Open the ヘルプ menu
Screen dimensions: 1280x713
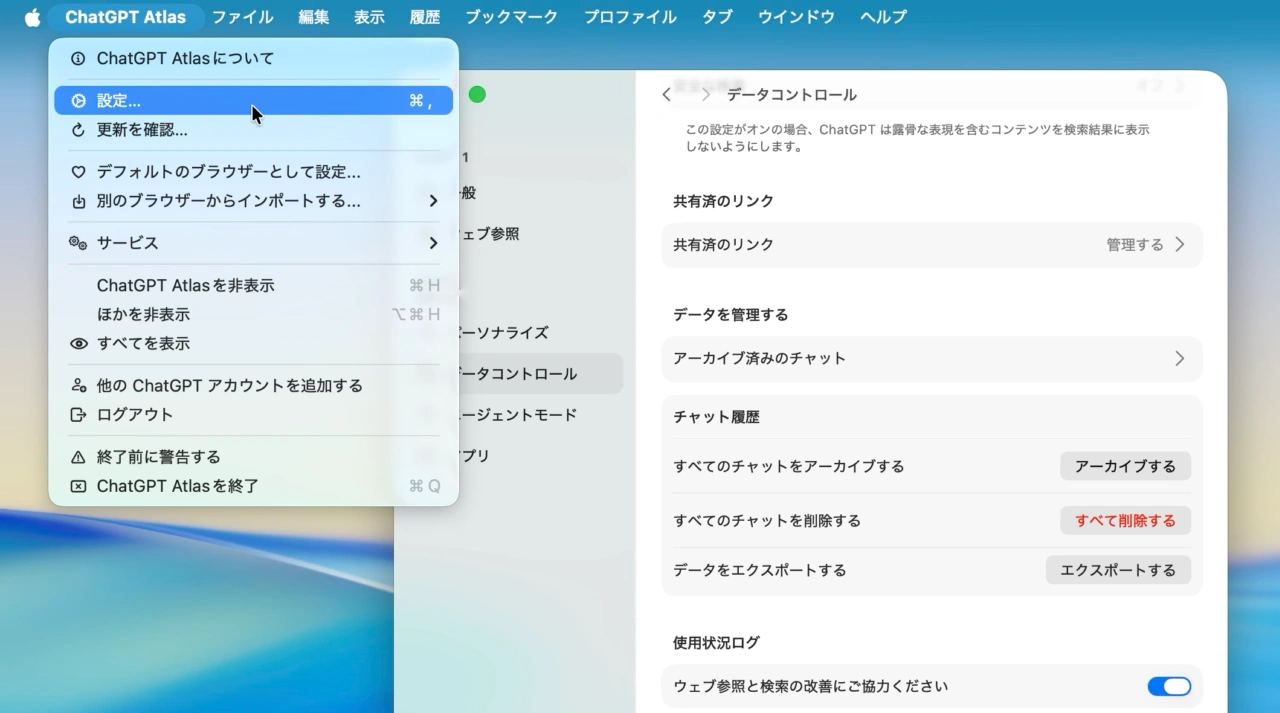(883, 17)
